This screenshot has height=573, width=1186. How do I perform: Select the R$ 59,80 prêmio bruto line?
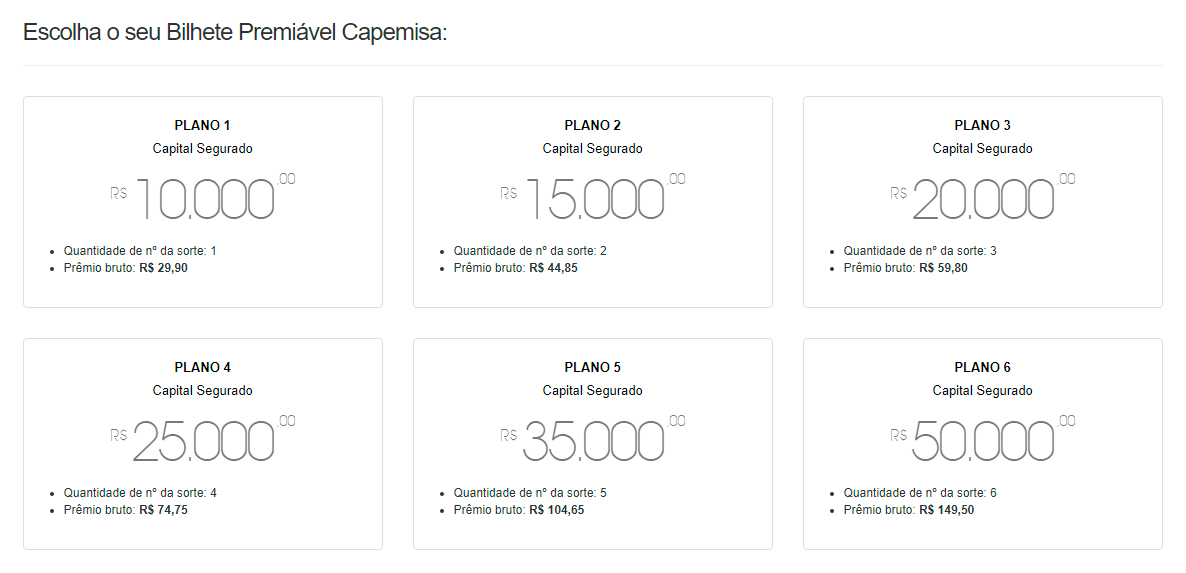(905, 268)
